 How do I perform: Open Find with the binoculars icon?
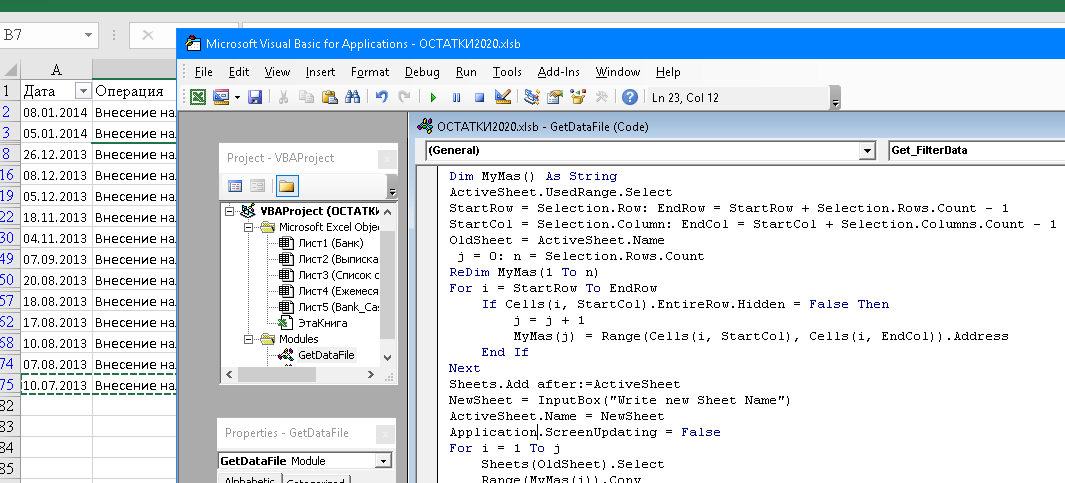(x=352, y=97)
